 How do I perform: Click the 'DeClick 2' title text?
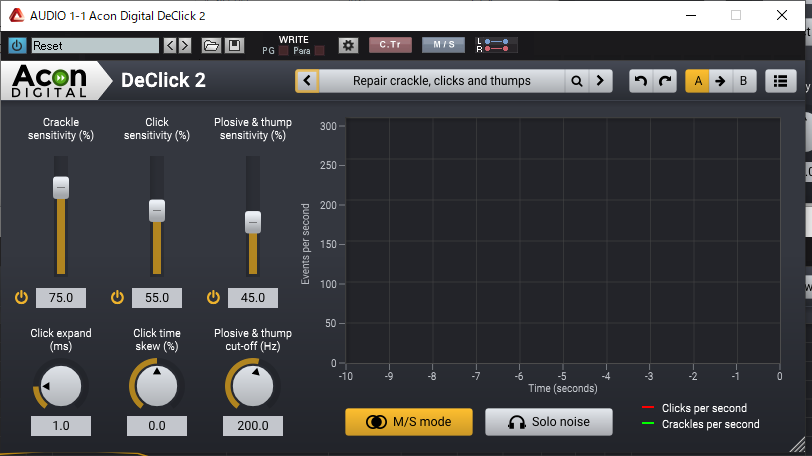tap(163, 80)
